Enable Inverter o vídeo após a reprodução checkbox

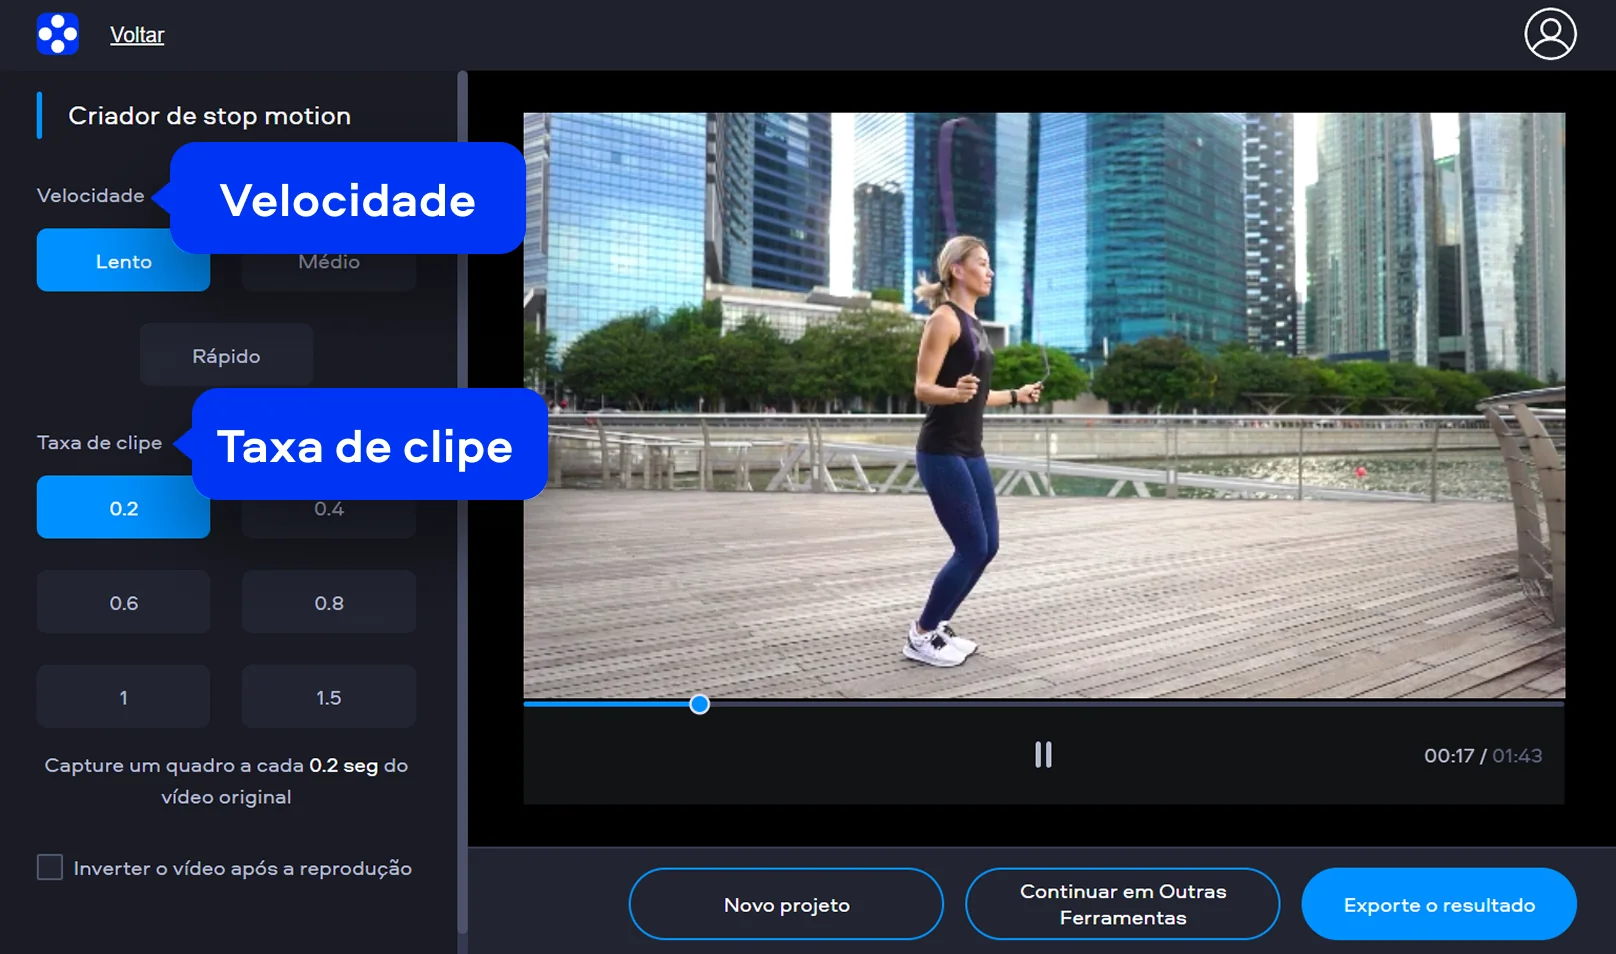pyautogui.click(x=50, y=867)
